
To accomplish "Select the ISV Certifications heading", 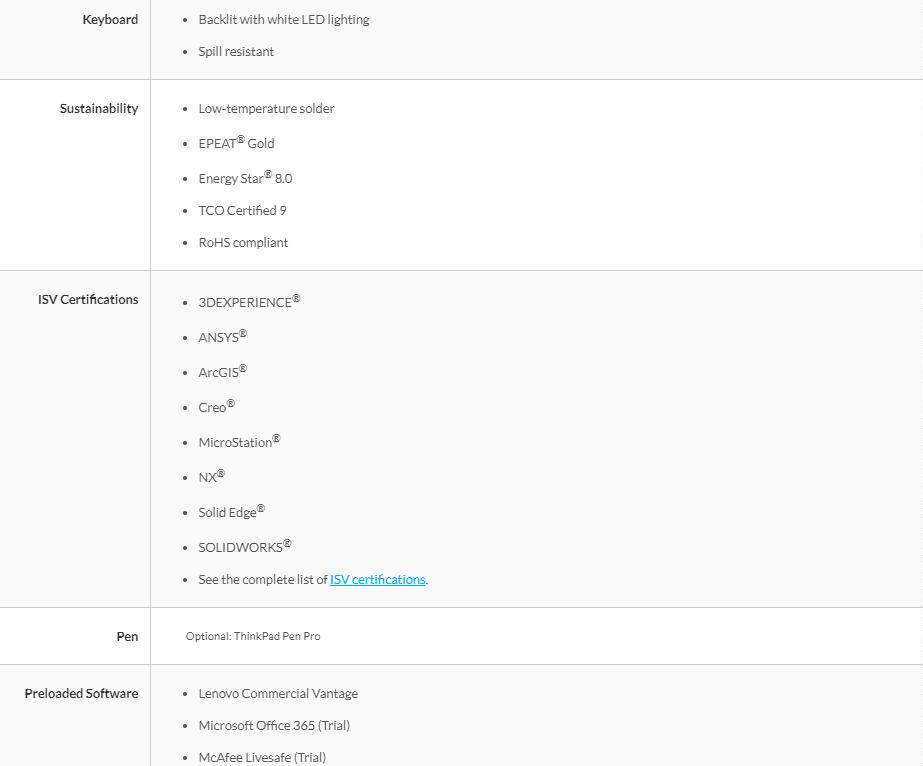I will click(x=88, y=299).
